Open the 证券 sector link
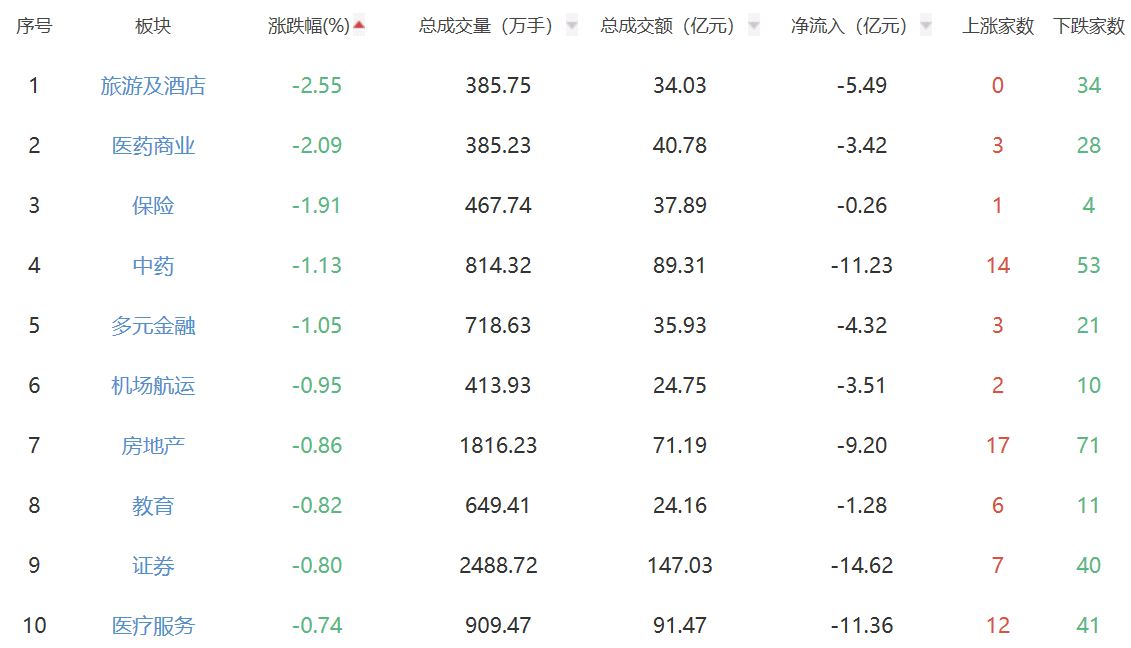The height and width of the screenshot is (648, 1131). (x=153, y=566)
